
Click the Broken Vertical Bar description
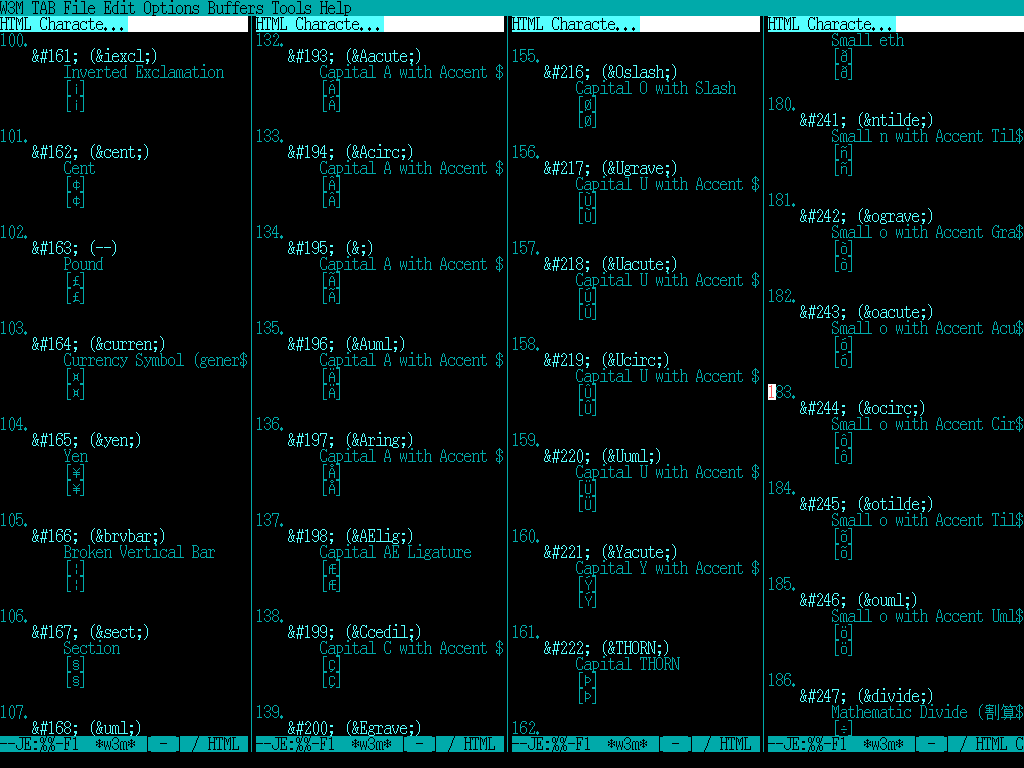click(140, 552)
